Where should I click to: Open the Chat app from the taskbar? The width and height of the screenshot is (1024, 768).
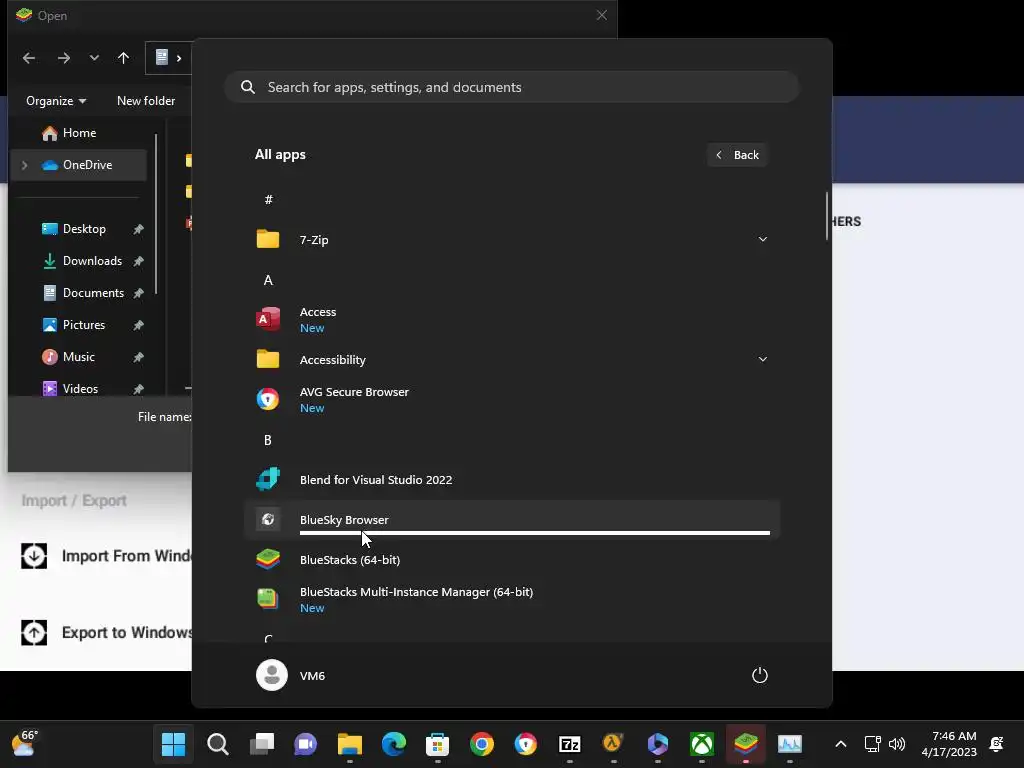tap(306, 744)
